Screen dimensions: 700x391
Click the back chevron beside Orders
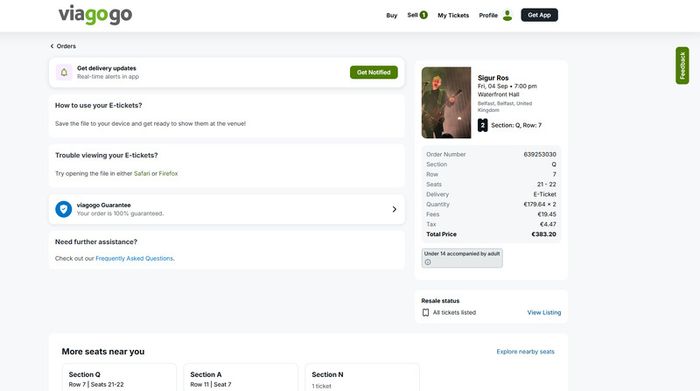52,46
